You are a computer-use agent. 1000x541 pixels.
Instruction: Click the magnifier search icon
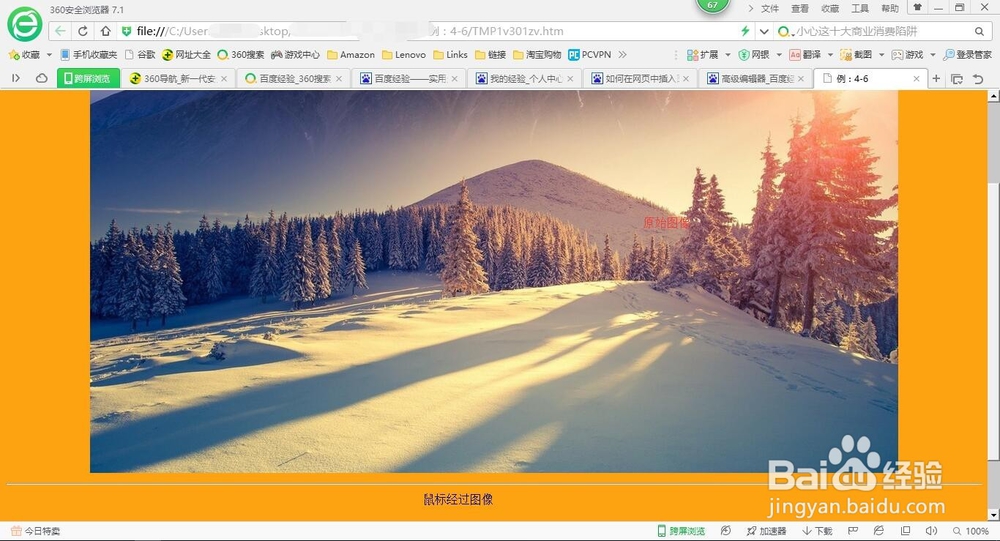click(979, 31)
